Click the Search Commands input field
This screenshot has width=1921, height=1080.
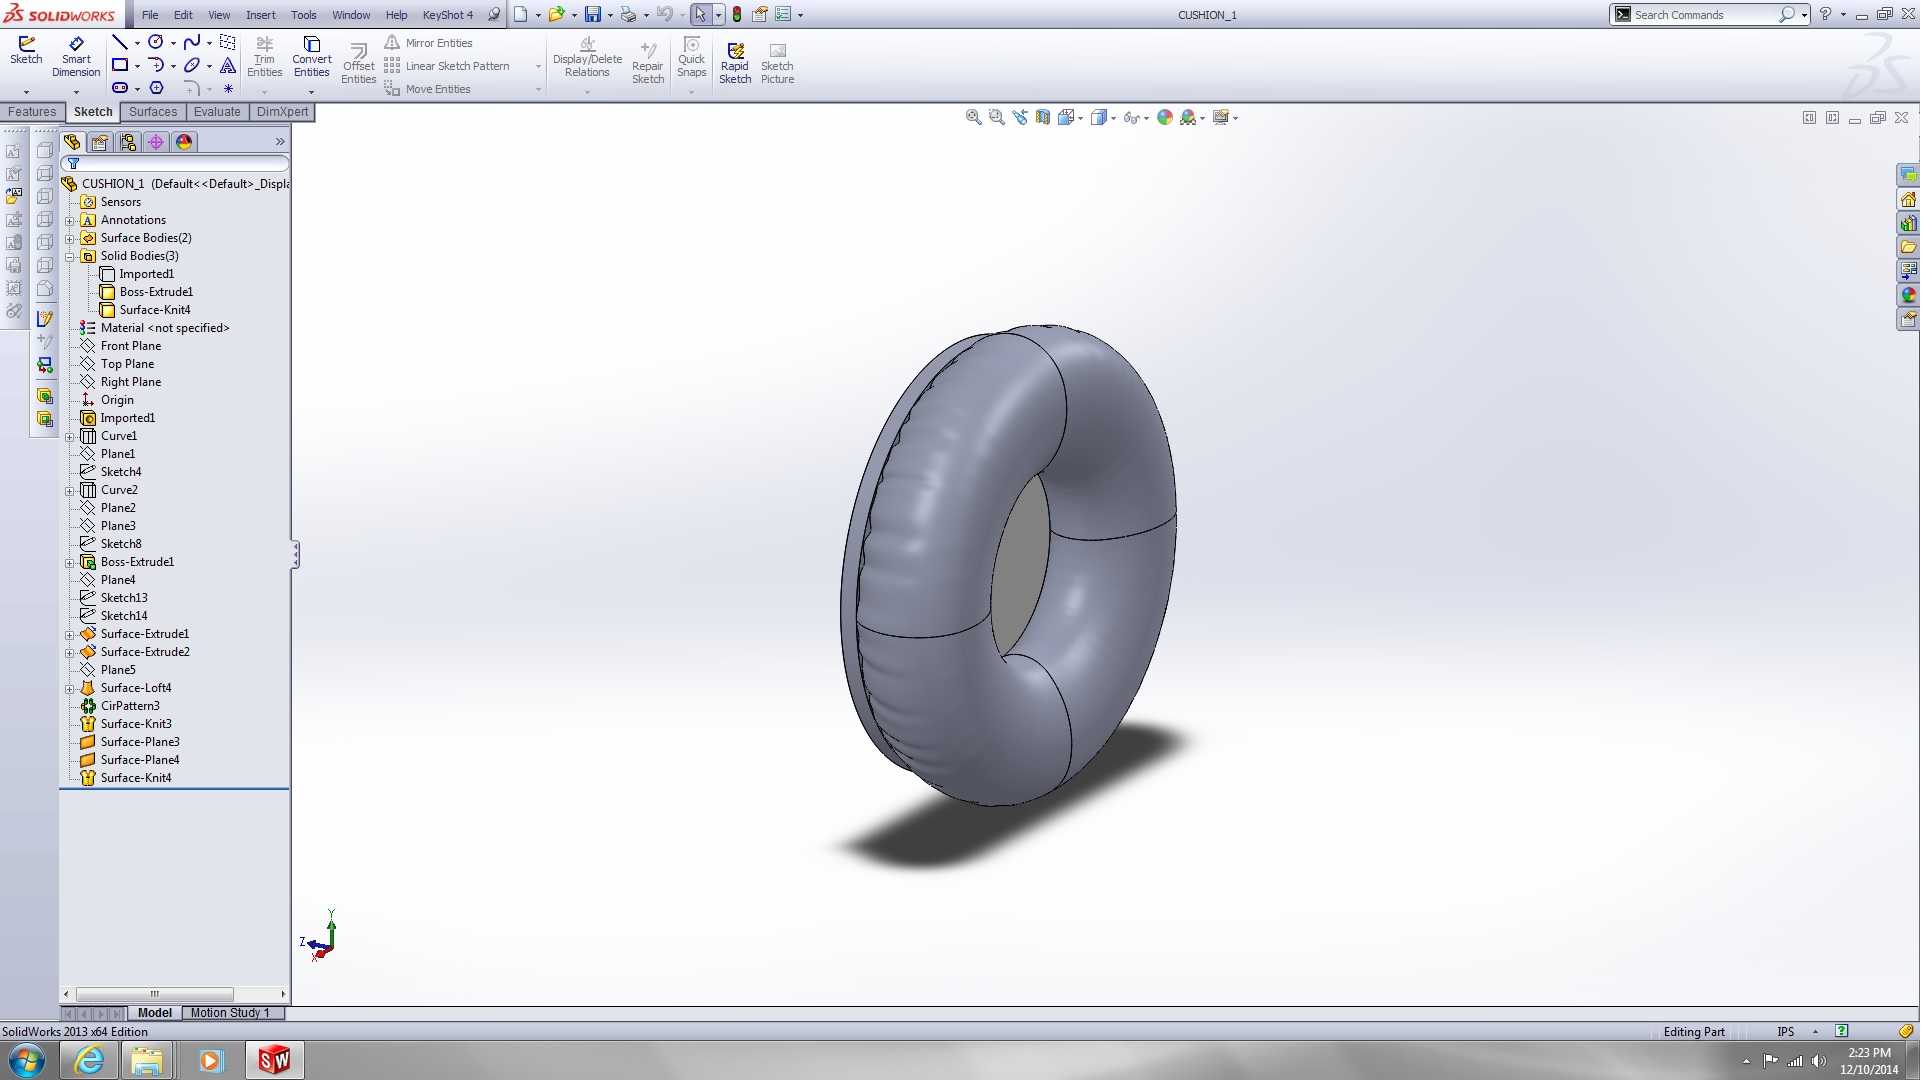(1704, 15)
